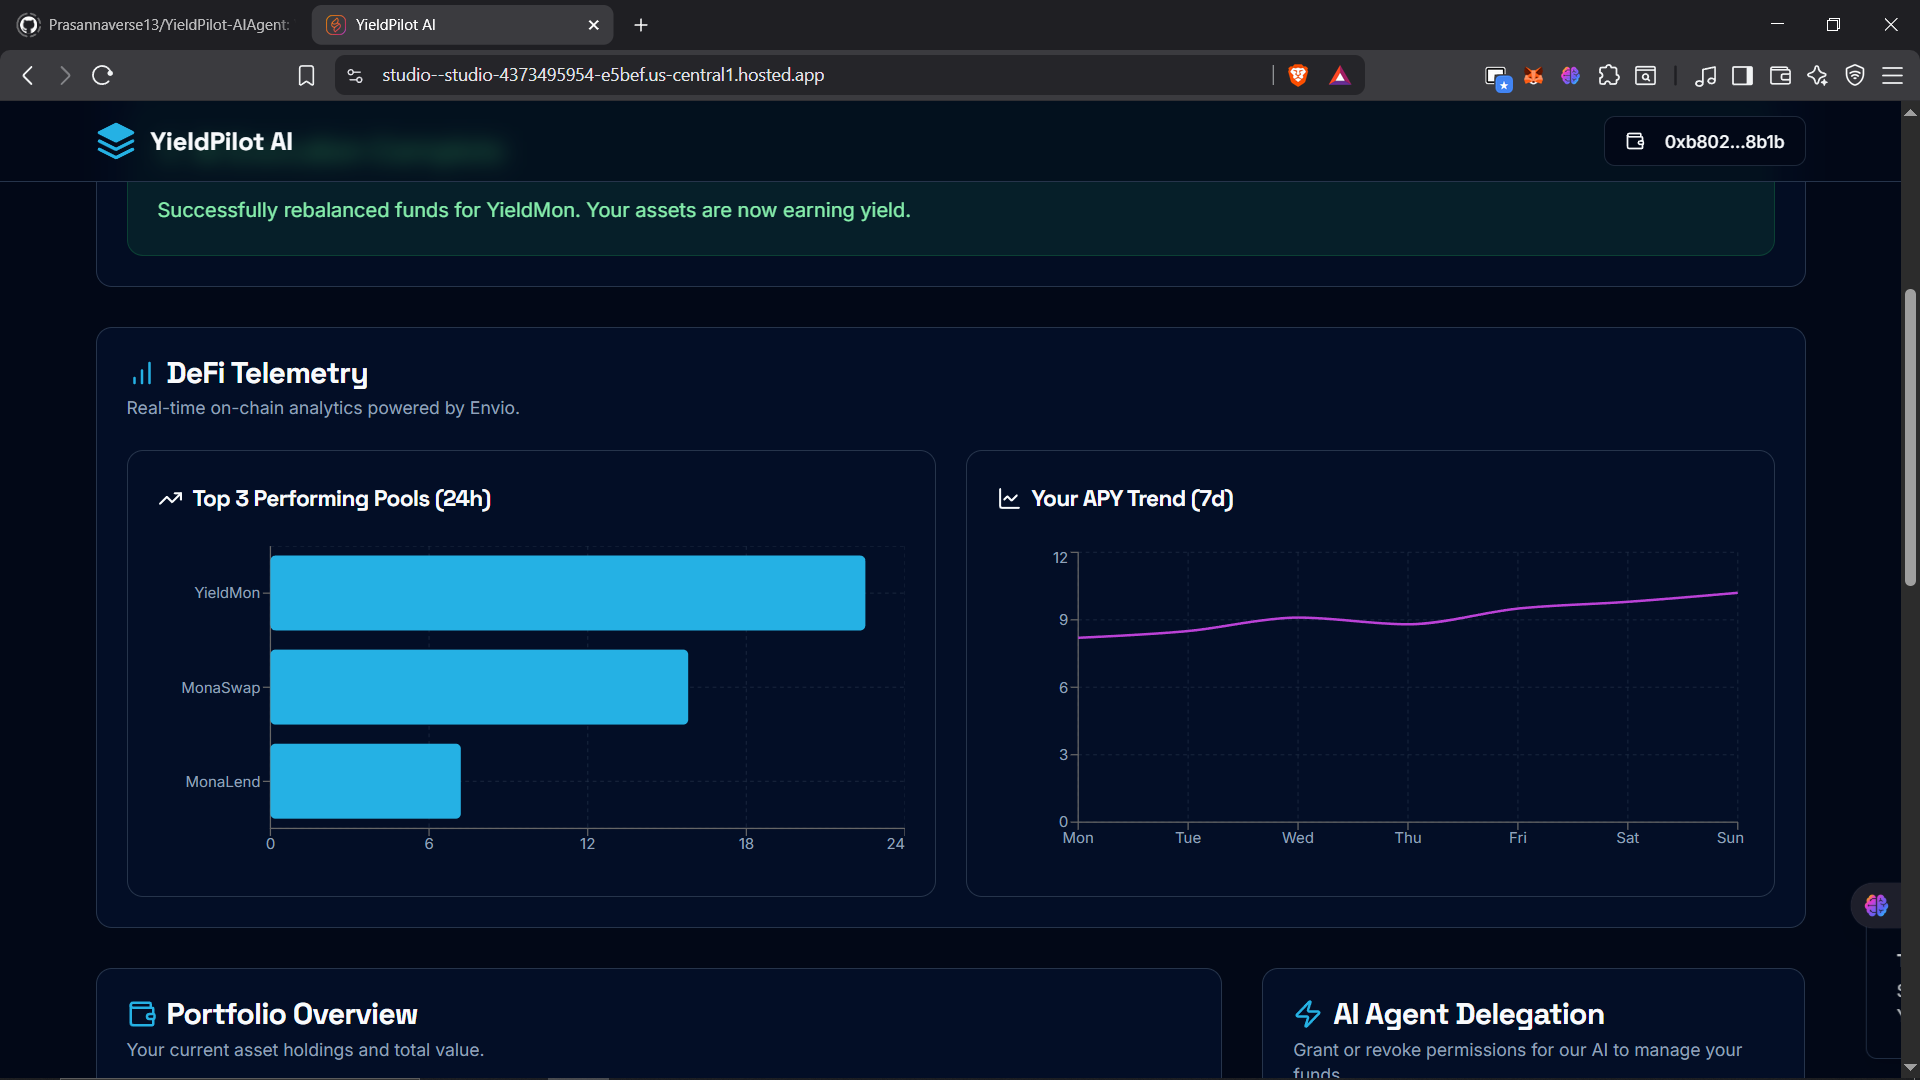Viewport: 1920px width, 1080px height.
Task: Close the YieldPilot AI tab
Action: (593, 25)
